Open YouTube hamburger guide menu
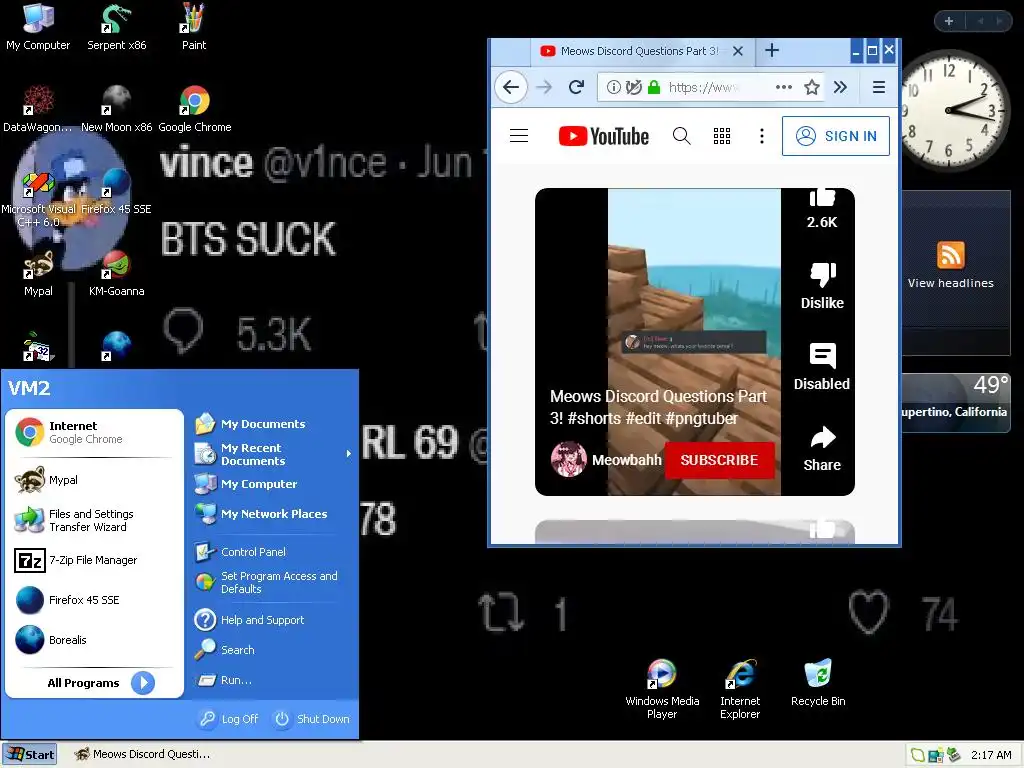This screenshot has width=1024, height=768. pos(519,136)
